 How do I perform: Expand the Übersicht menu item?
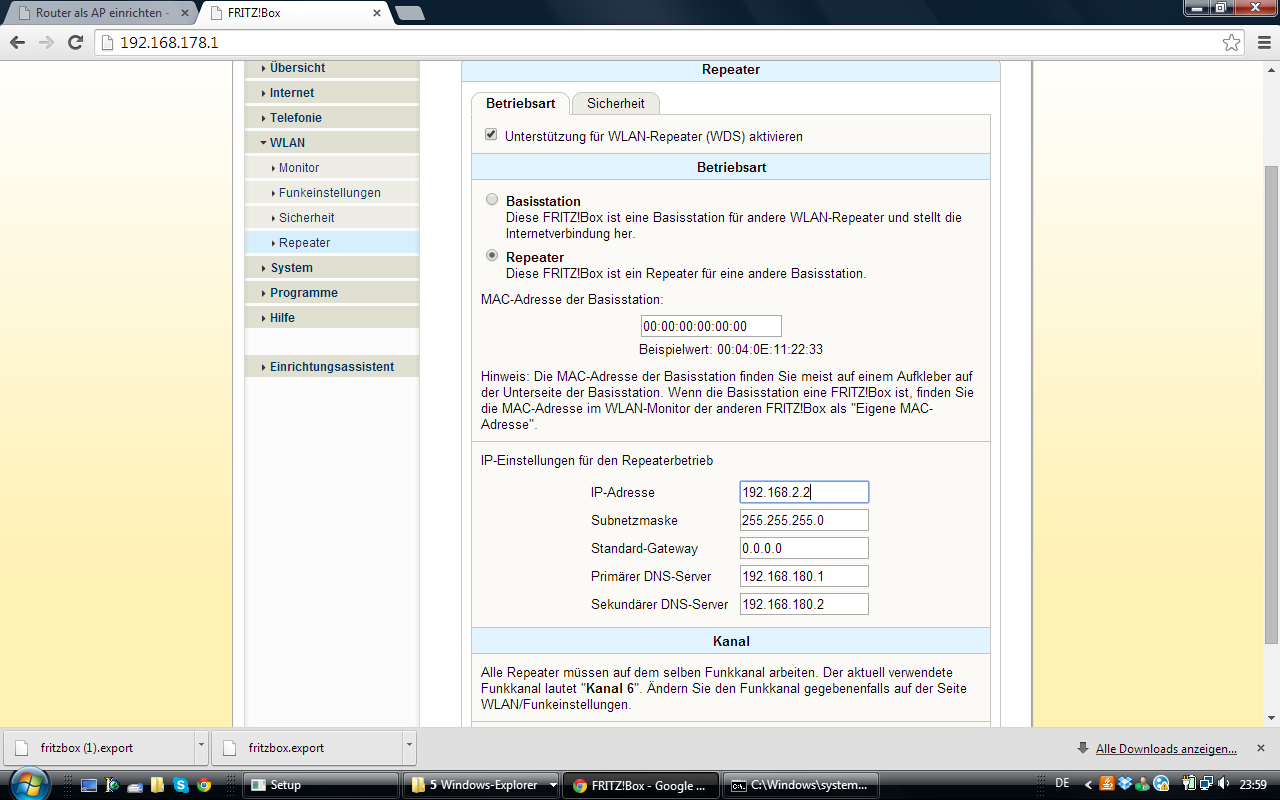click(x=331, y=68)
